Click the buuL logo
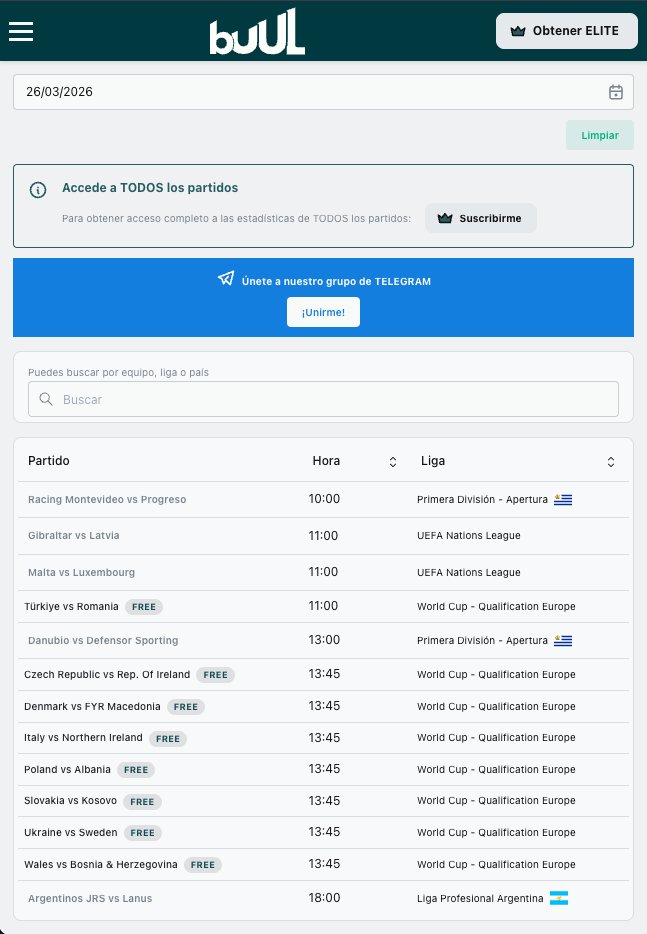The height and width of the screenshot is (934, 647). coord(257,32)
